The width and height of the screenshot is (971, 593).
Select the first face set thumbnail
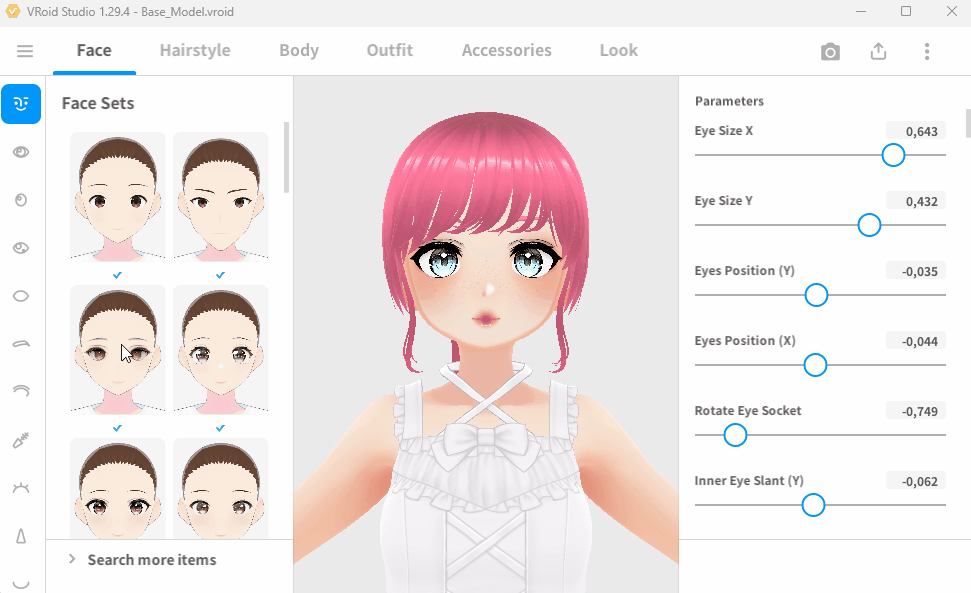[x=117, y=197]
